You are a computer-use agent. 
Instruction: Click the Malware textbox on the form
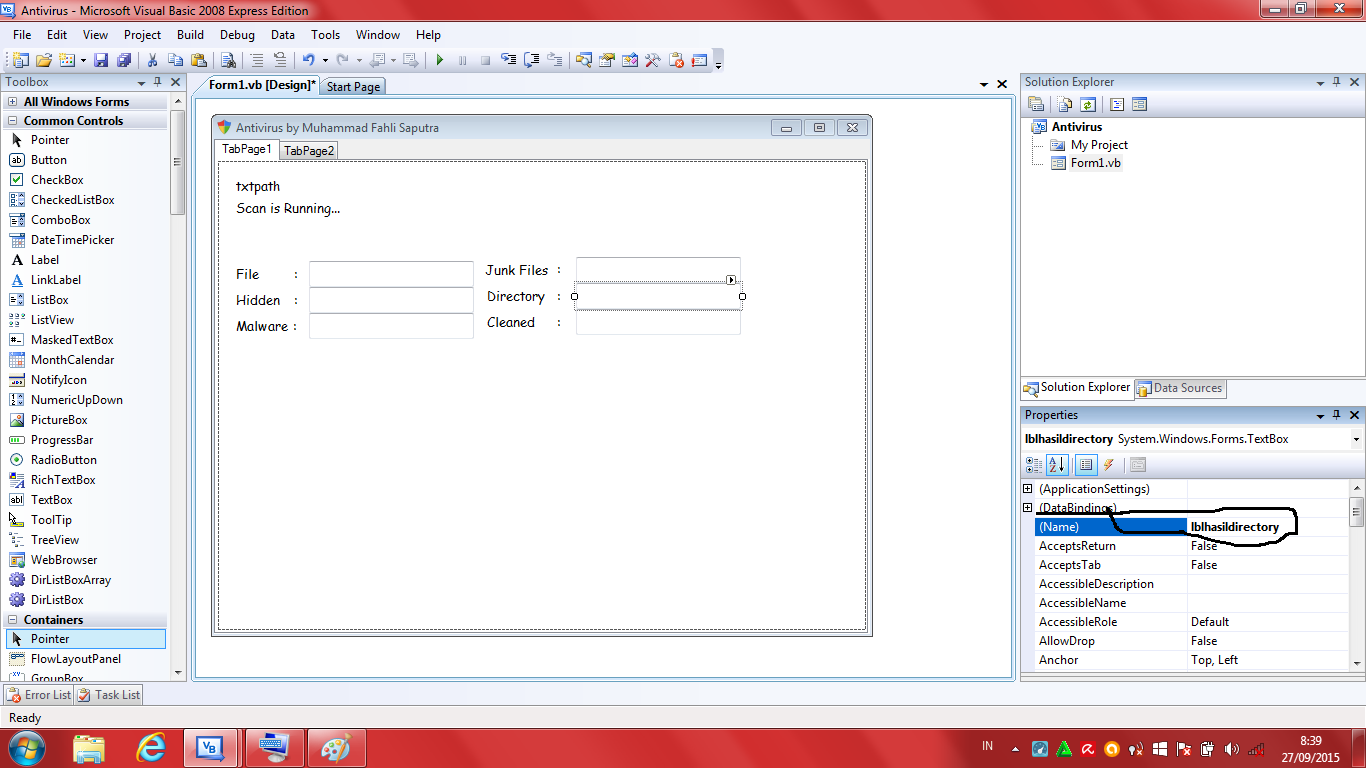click(x=391, y=326)
